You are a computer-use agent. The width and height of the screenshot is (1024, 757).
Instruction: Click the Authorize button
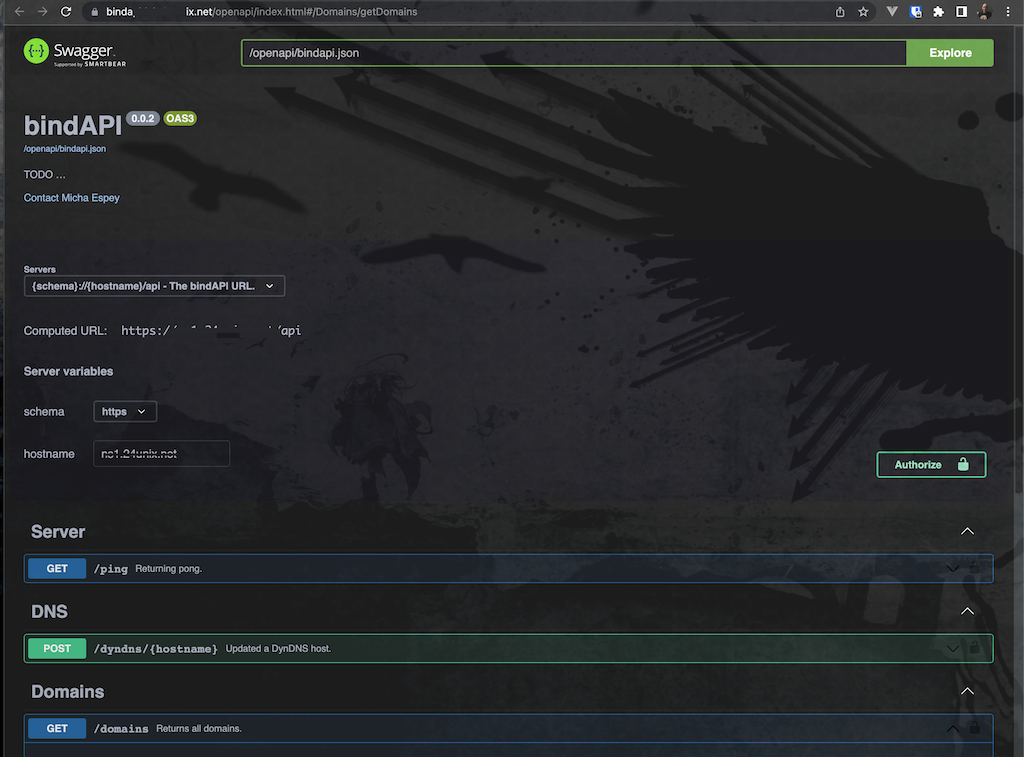click(930, 464)
